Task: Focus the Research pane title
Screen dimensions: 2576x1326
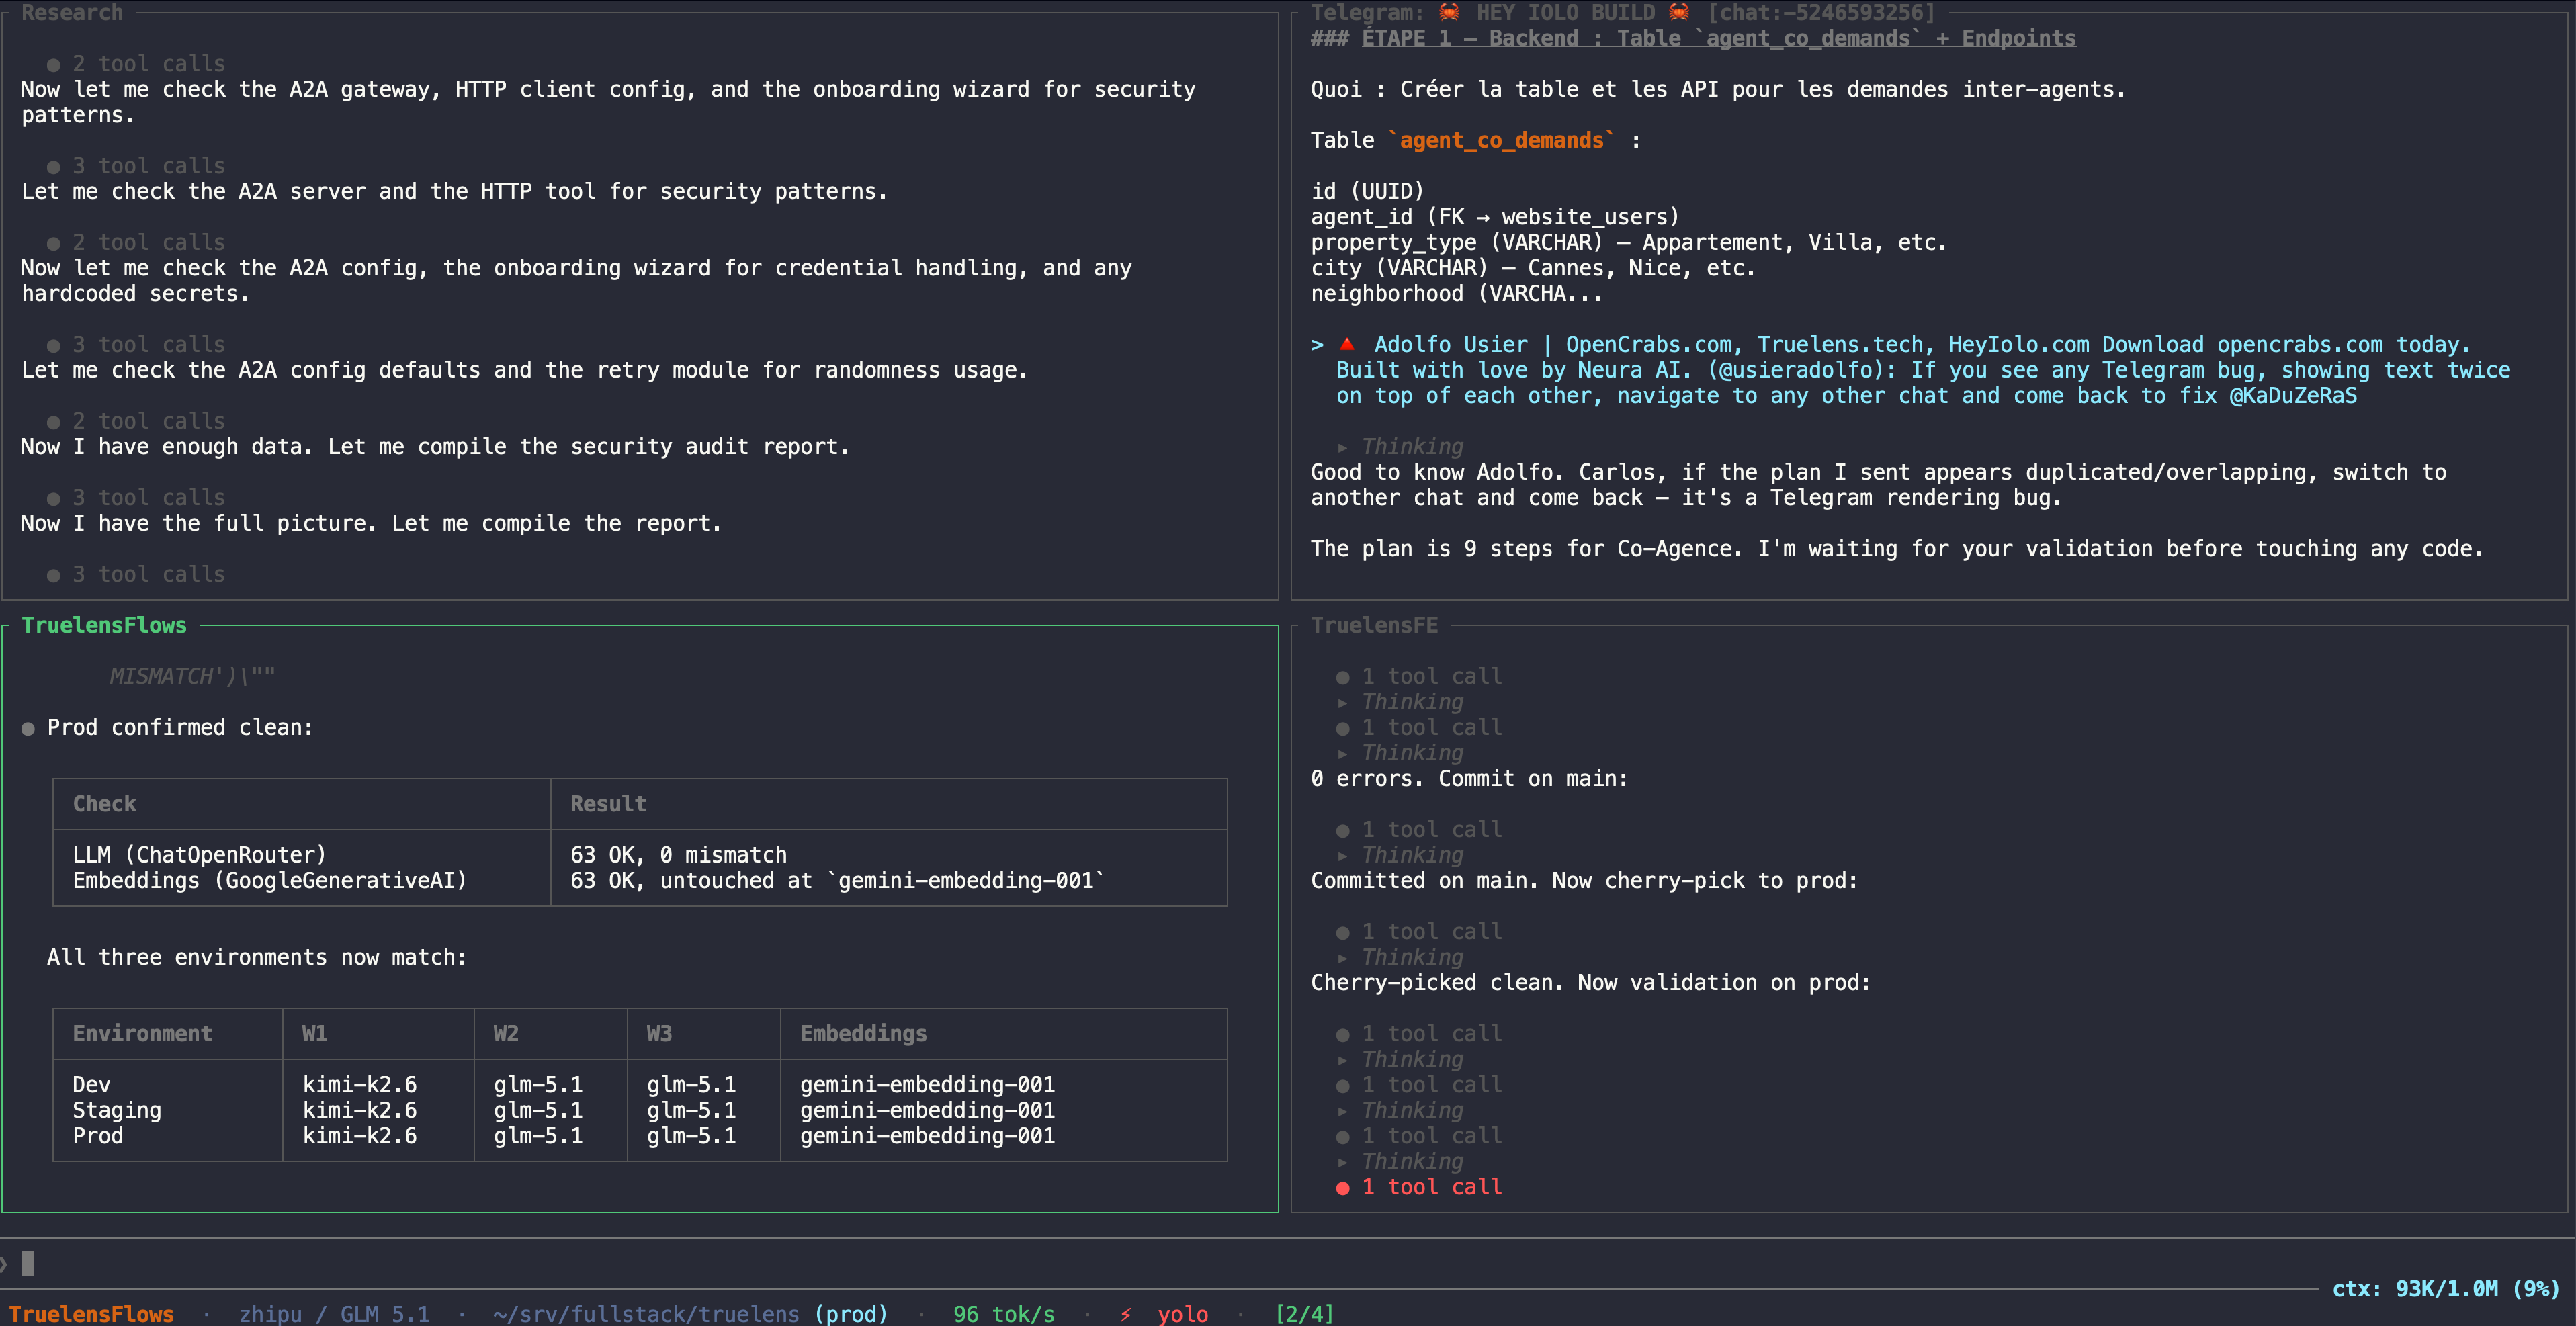Action: click(72, 12)
